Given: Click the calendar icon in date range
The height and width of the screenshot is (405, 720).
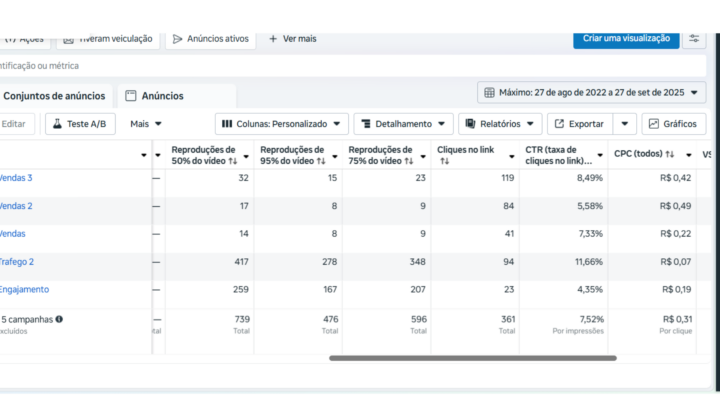Looking at the screenshot, I should point(489,93).
